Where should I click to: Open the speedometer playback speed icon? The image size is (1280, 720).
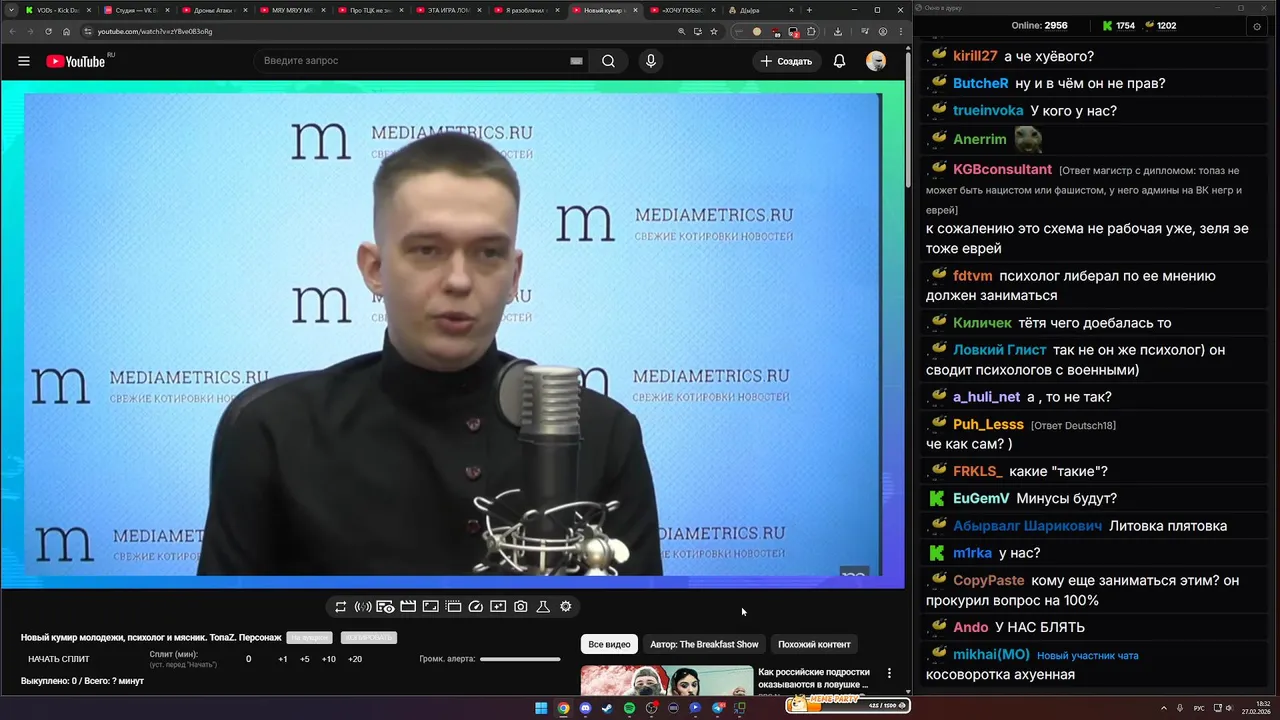pos(476,606)
